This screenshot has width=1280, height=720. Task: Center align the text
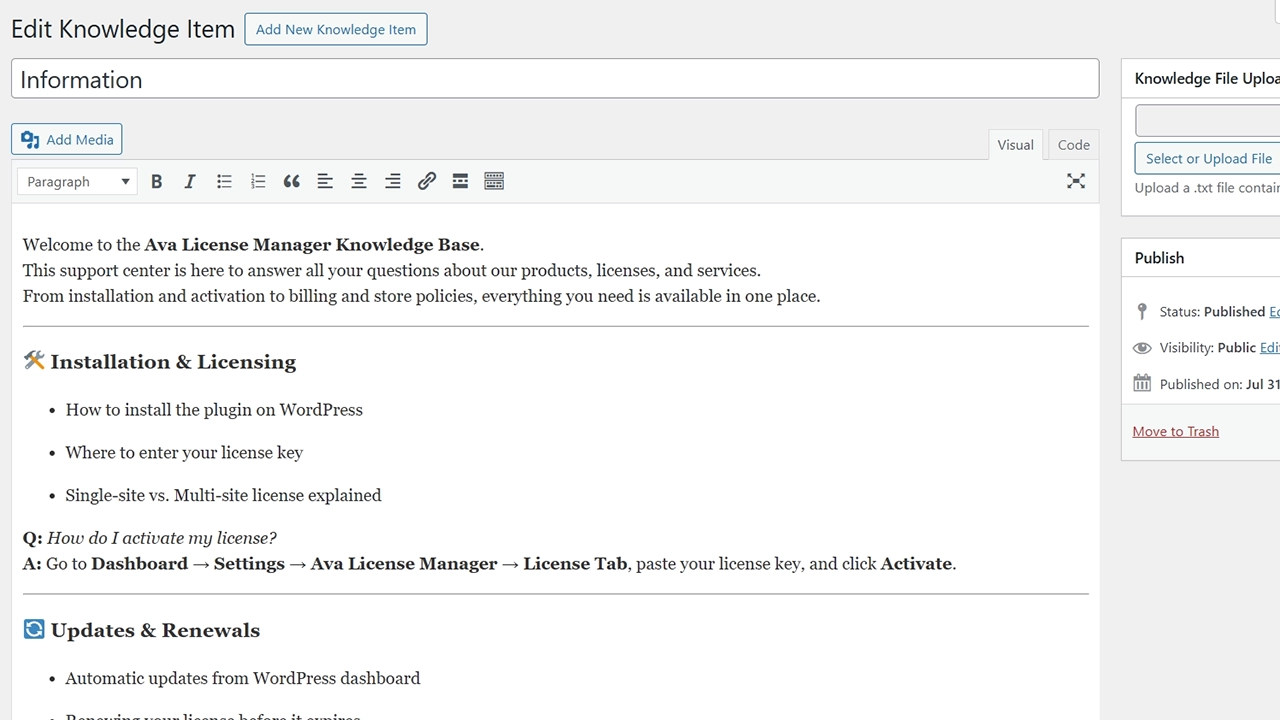(359, 181)
